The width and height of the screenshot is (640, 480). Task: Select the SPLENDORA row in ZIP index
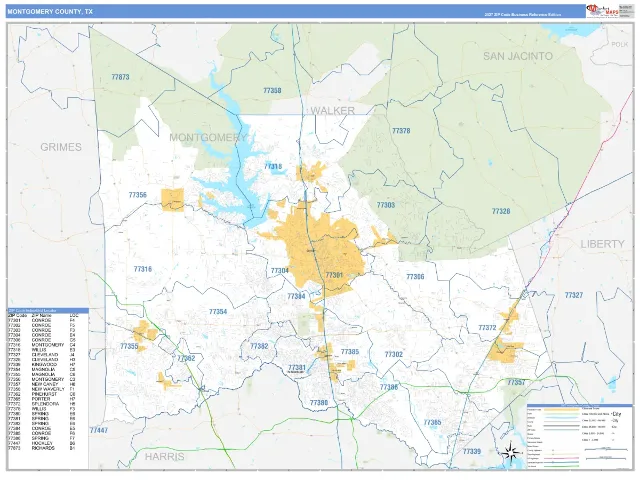pyautogui.click(x=43, y=404)
